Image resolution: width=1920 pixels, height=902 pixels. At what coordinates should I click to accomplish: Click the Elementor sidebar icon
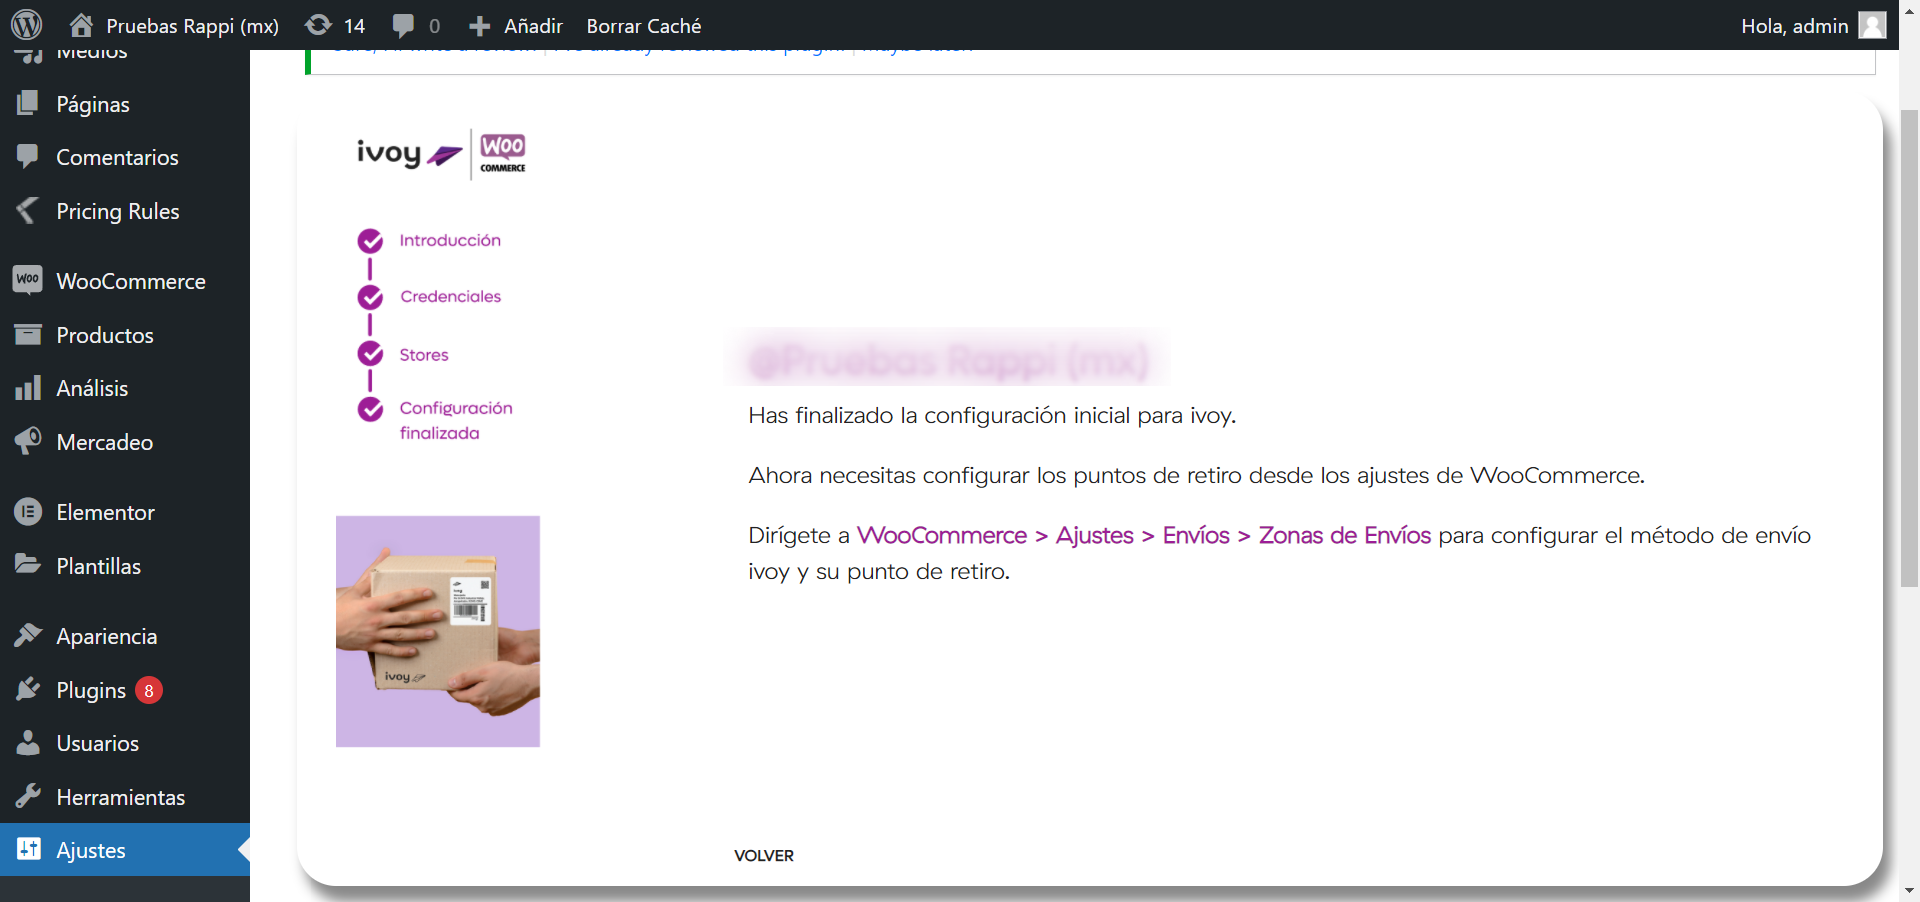28,511
